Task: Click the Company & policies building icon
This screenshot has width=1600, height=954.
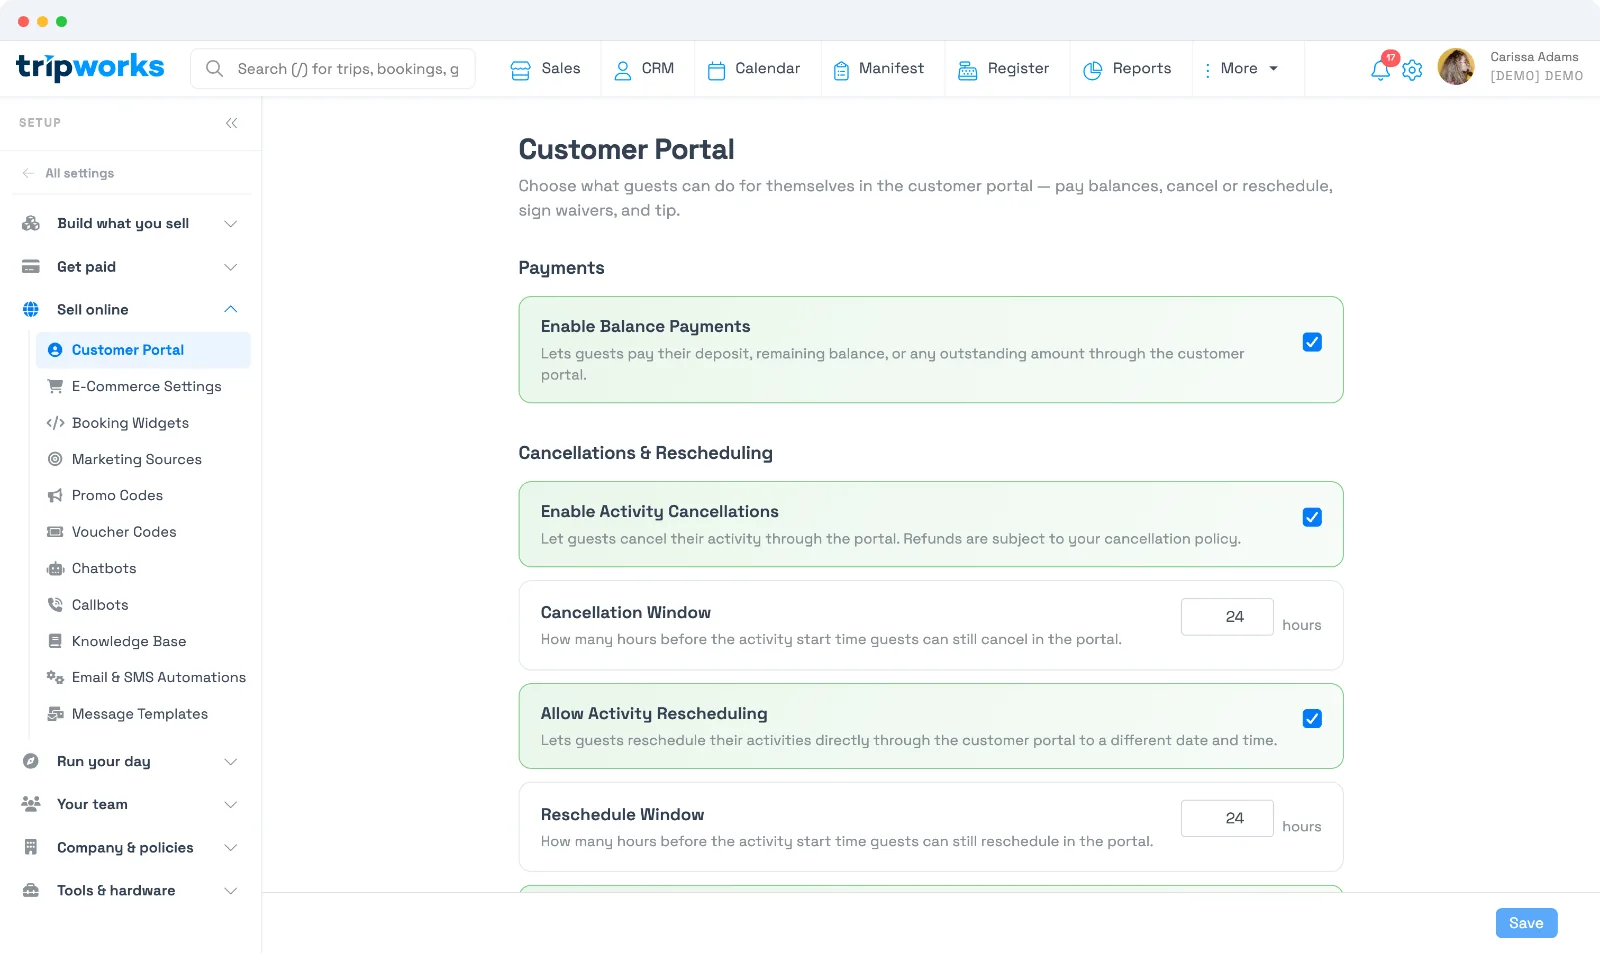Action: (31, 847)
